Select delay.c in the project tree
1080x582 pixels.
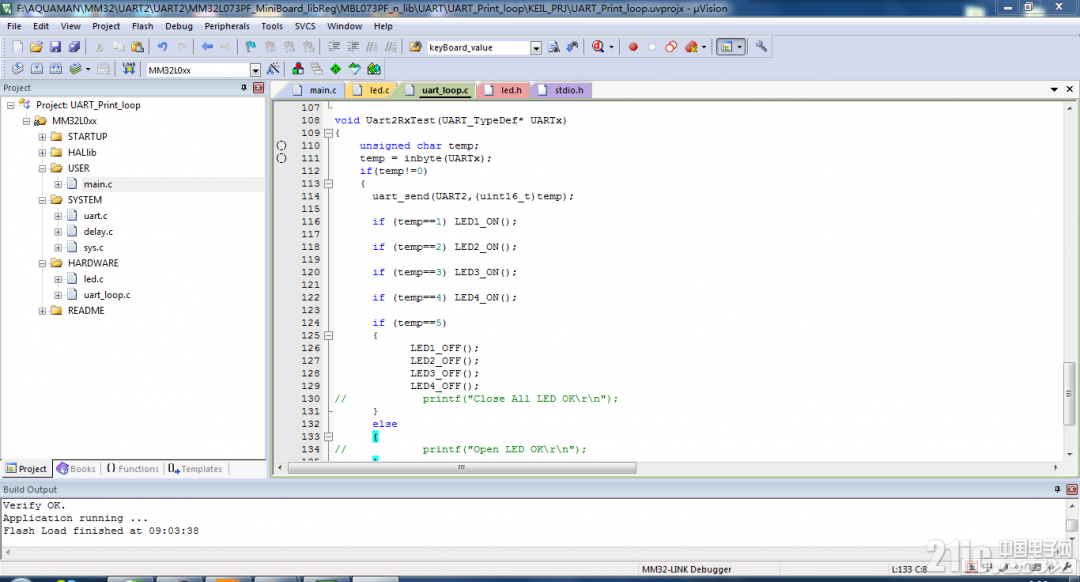pyautogui.click(x=98, y=231)
